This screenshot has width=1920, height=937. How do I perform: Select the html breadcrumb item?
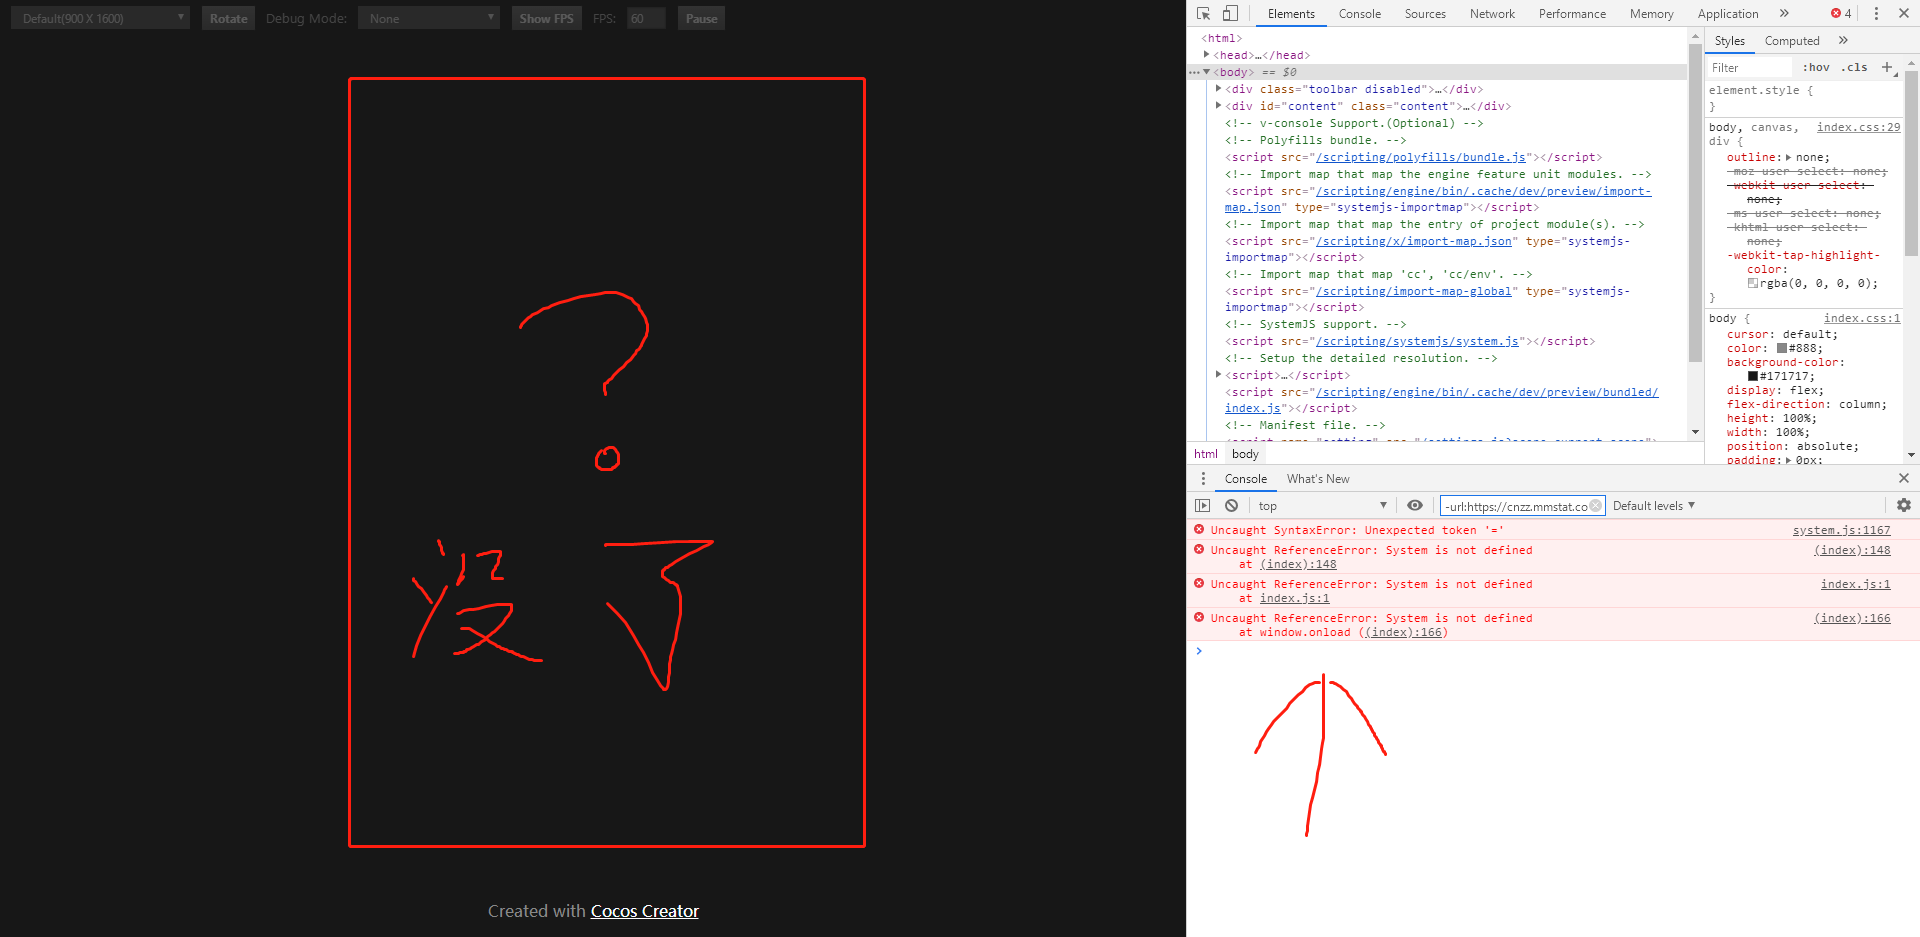pyautogui.click(x=1206, y=454)
